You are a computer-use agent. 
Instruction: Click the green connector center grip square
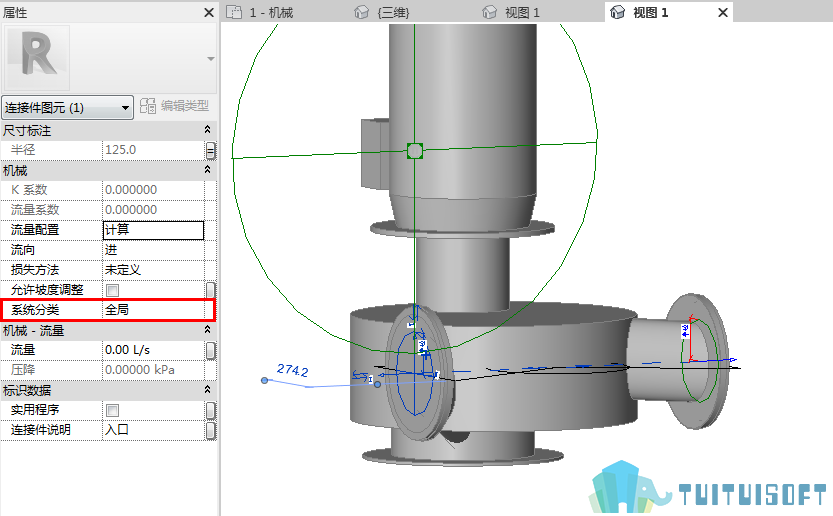point(414,151)
